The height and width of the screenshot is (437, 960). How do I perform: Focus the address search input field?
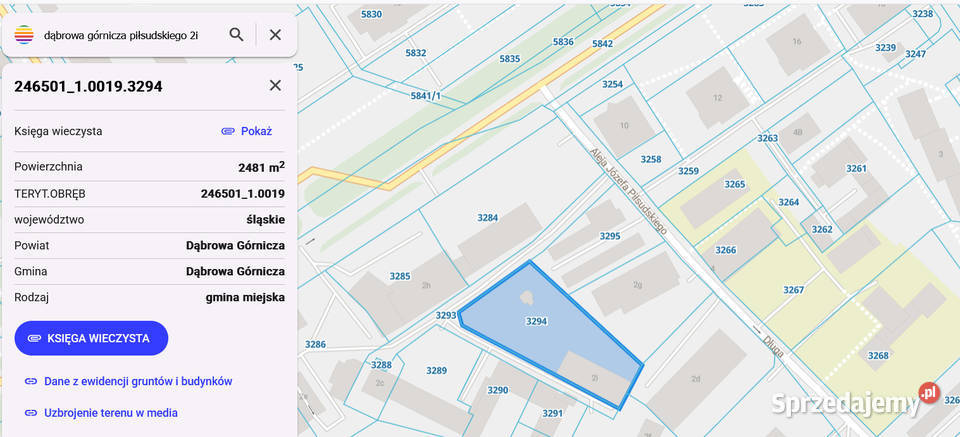coord(120,35)
